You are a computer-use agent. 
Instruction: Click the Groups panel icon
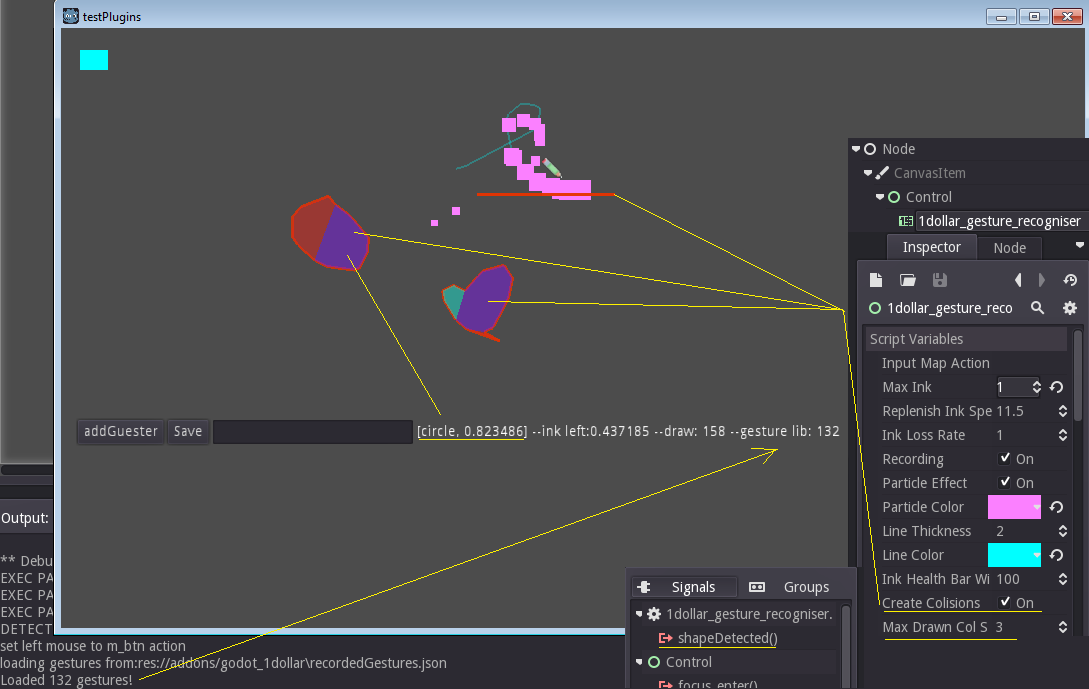[x=757, y=587]
